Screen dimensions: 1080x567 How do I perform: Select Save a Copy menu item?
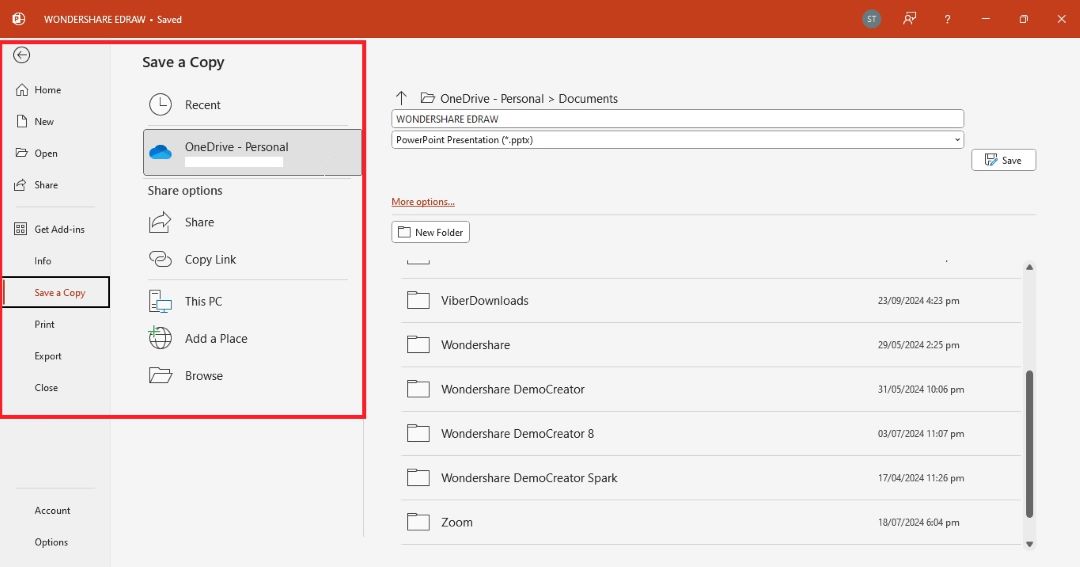[x=56, y=292]
